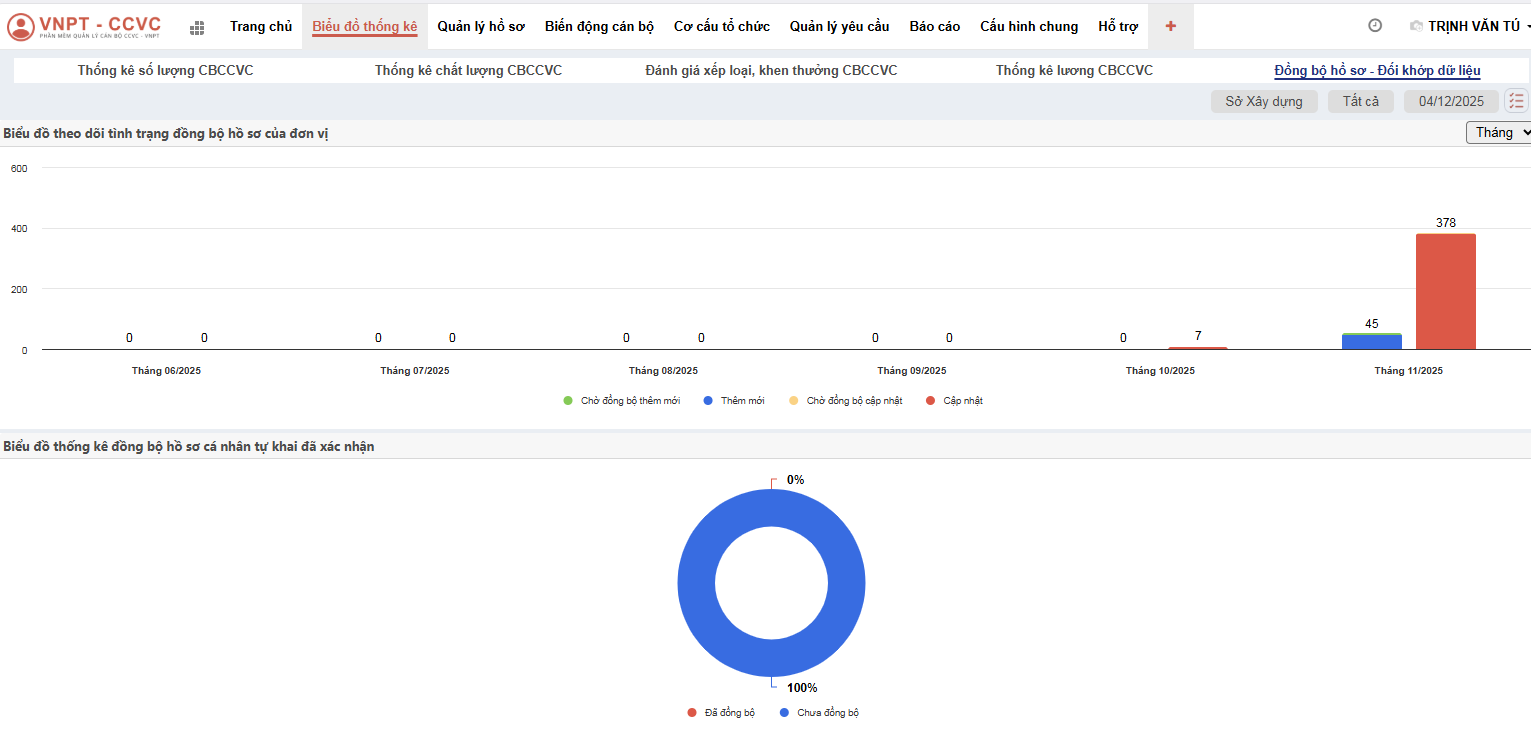Open the 'Tháng' period dropdown

pyautogui.click(x=1498, y=133)
